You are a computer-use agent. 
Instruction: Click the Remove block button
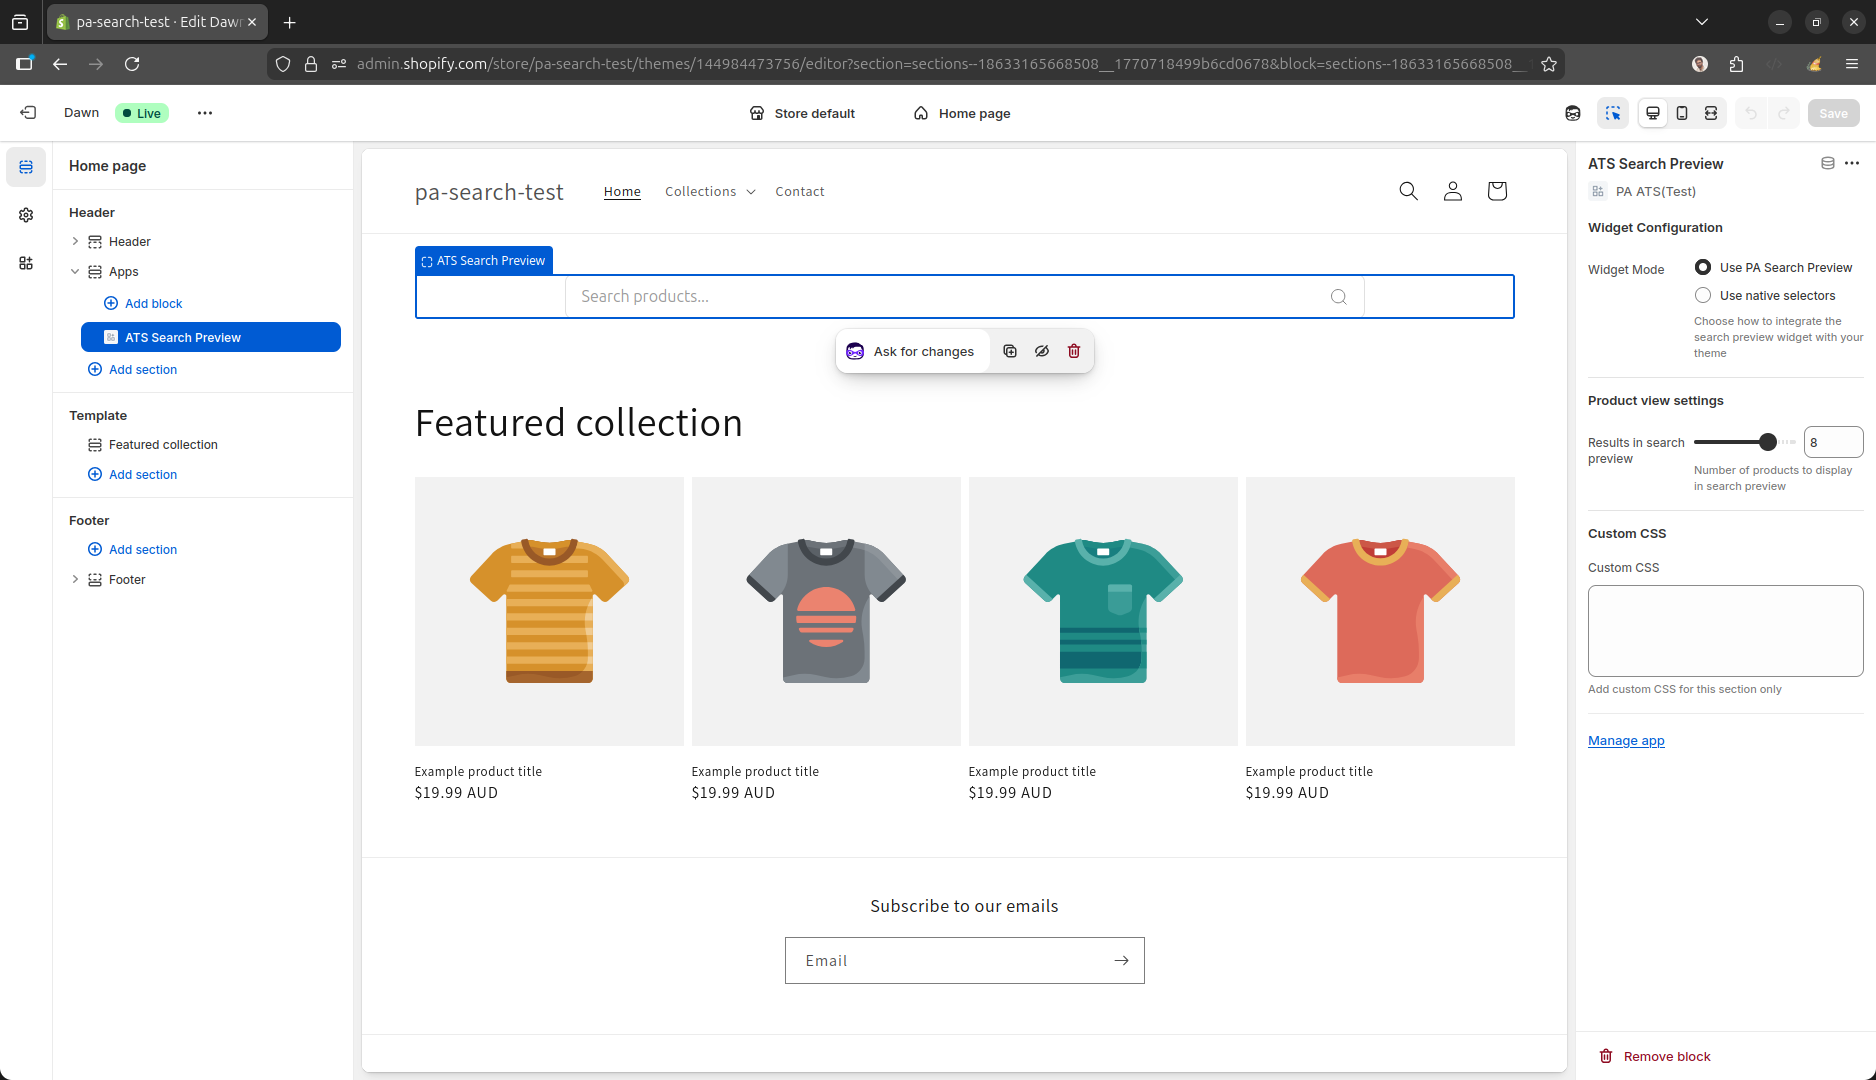tap(1655, 1056)
